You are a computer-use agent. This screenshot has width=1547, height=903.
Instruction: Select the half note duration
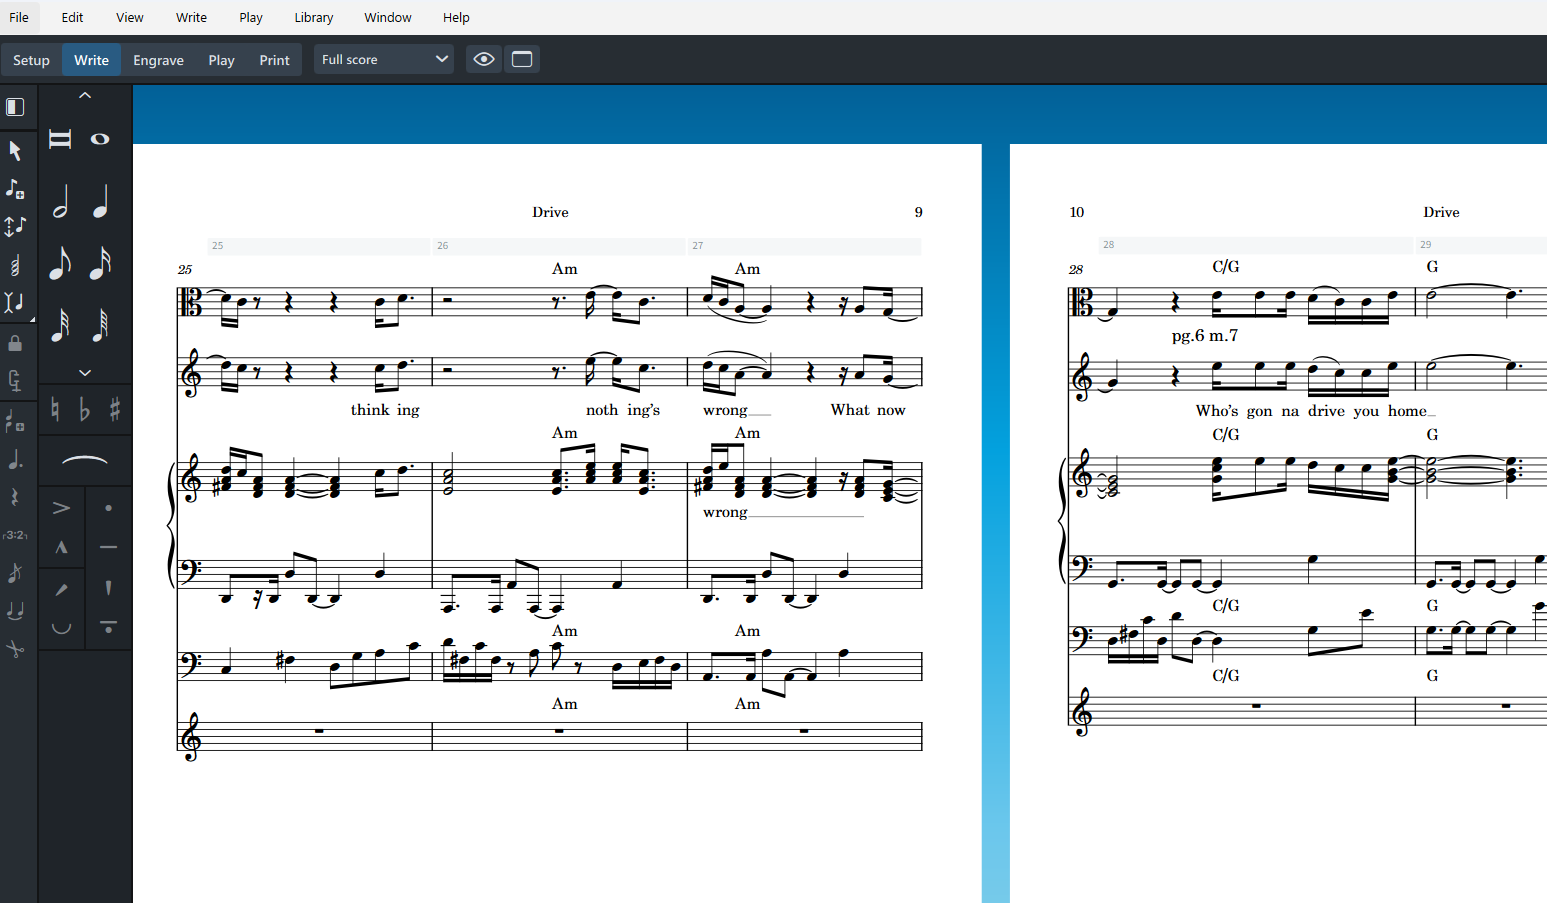point(61,201)
